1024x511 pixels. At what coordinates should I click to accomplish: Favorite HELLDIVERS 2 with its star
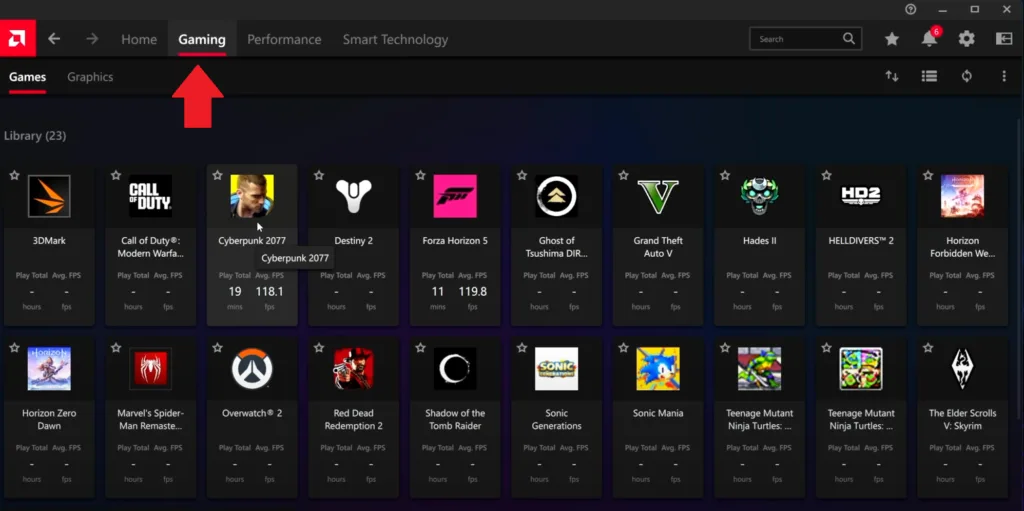click(827, 176)
